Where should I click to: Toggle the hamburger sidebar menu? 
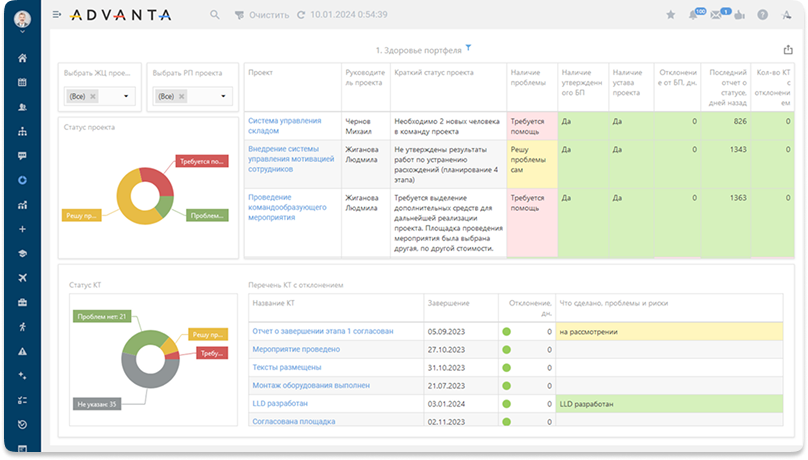coord(57,16)
